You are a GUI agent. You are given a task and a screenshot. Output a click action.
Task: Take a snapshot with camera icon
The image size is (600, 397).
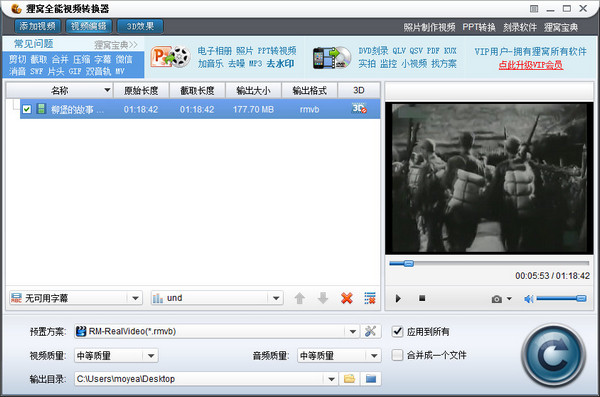(497, 299)
